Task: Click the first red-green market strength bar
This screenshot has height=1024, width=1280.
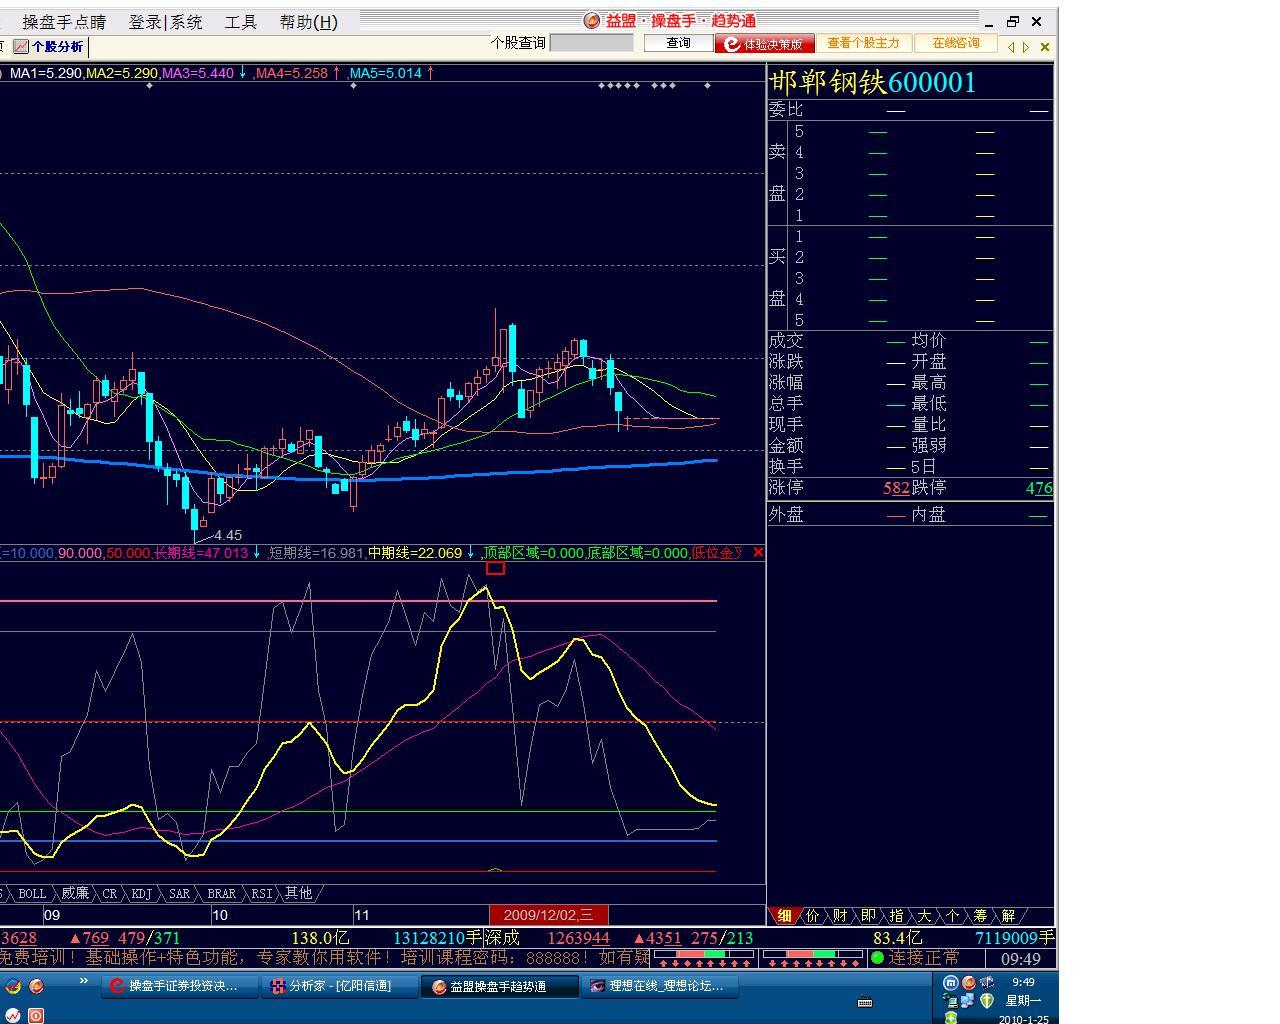Action: click(704, 957)
